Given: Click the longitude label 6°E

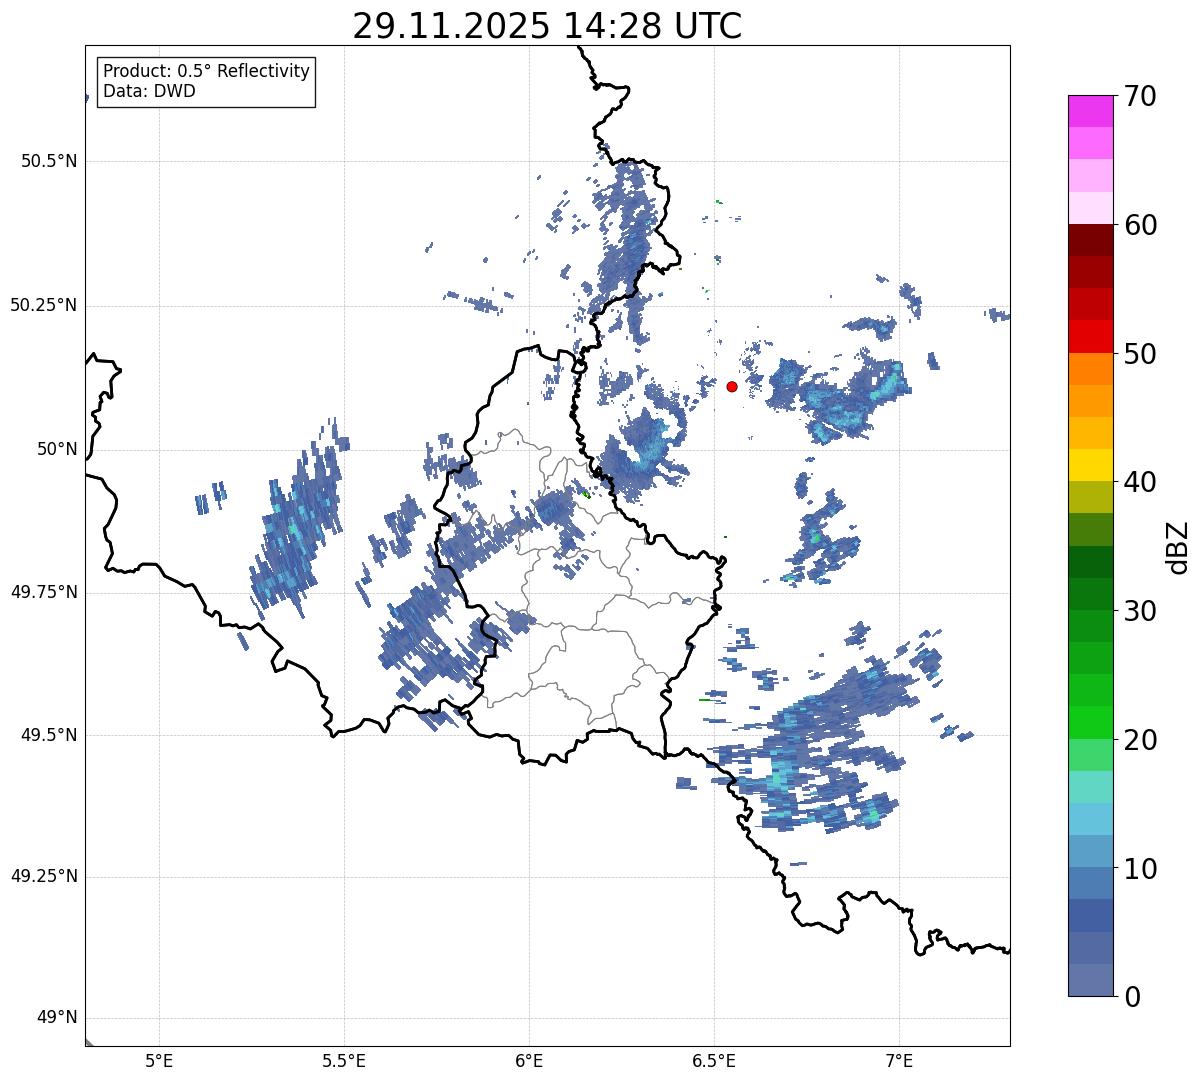Looking at the screenshot, I should point(530,1061).
